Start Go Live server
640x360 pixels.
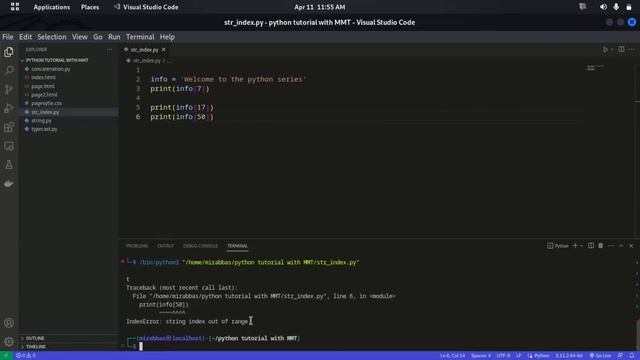click(600, 356)
